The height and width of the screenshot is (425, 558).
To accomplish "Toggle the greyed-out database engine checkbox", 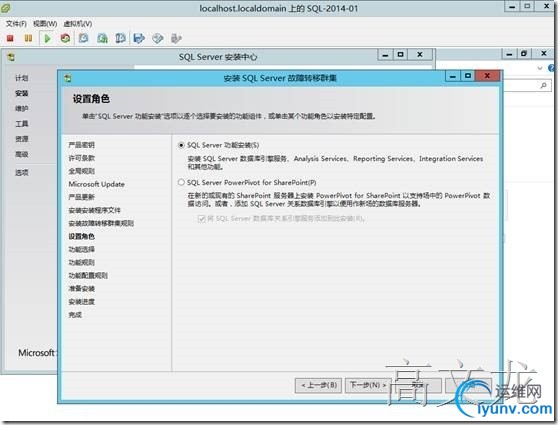I will (x=201, y=219).
